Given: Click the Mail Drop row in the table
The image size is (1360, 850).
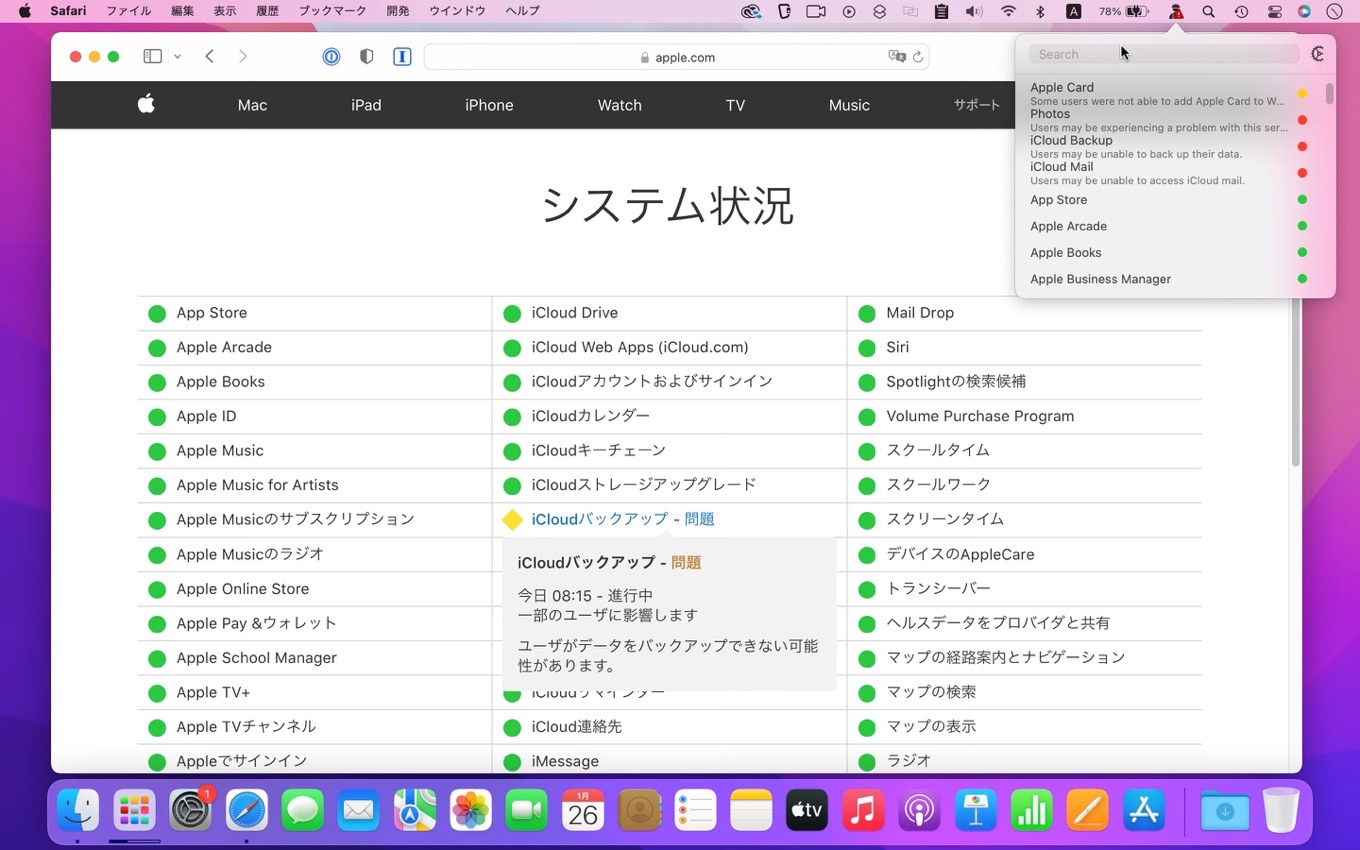Looking at the screenshot, I should 1024,313.
